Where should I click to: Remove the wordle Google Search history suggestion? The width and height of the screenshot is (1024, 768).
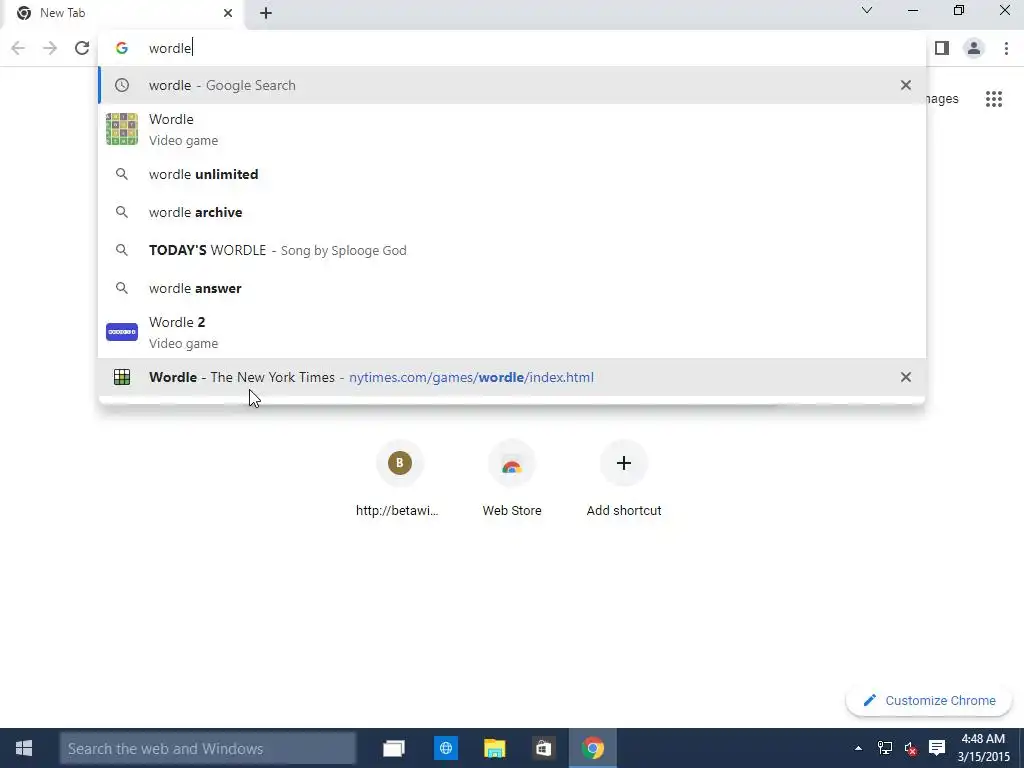point(906,85)
